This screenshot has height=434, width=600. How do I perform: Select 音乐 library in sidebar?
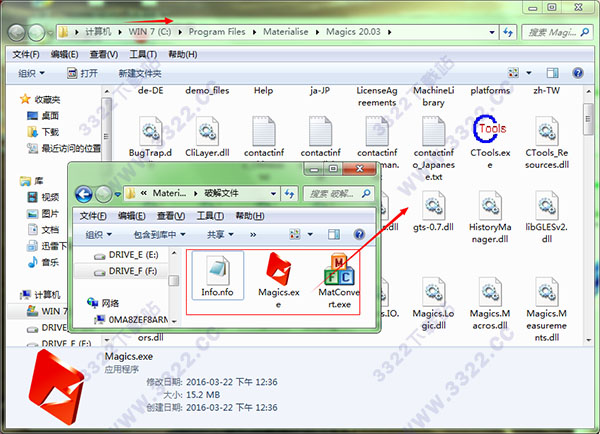click(43, 262)
